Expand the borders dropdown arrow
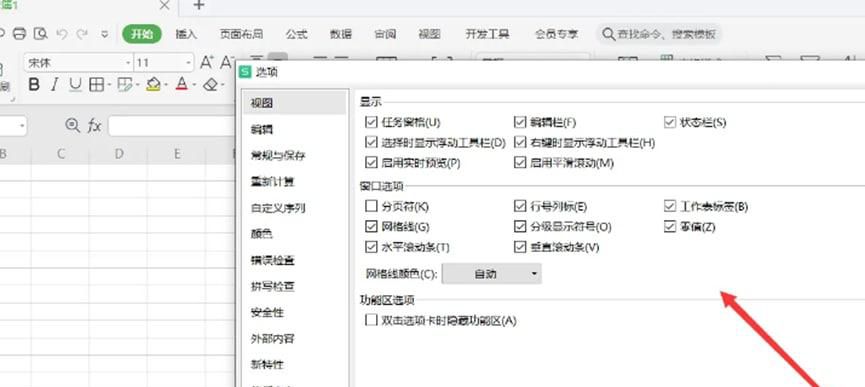This screenshot has height=387, width=865. point(108,85)
